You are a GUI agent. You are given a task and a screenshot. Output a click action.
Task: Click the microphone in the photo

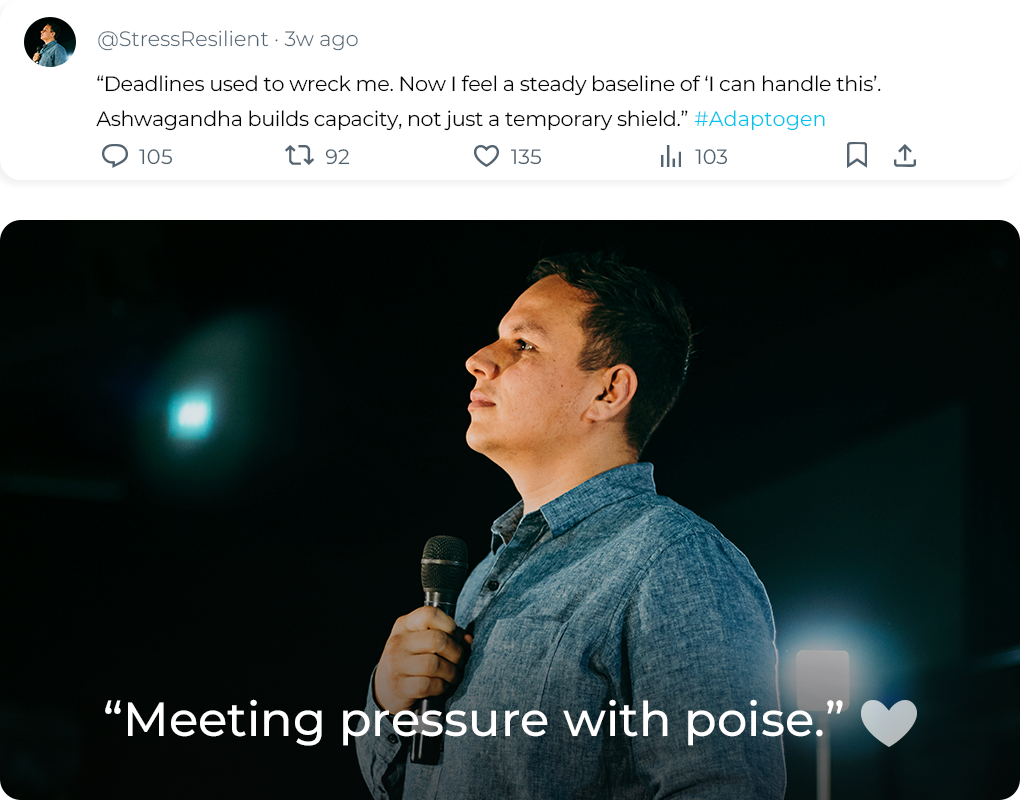[x=443, y=572]
